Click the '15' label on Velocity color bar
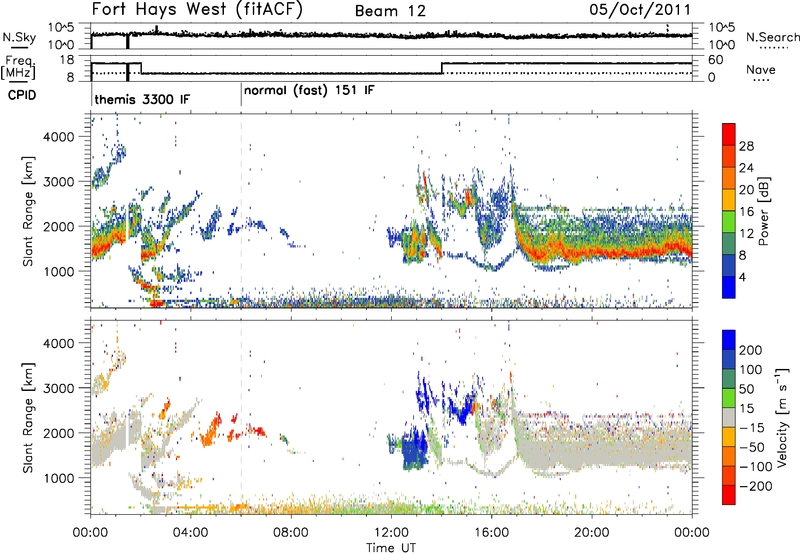Image resolution: width=800 pixels, height=554 pixels. (x=746, y=409)
